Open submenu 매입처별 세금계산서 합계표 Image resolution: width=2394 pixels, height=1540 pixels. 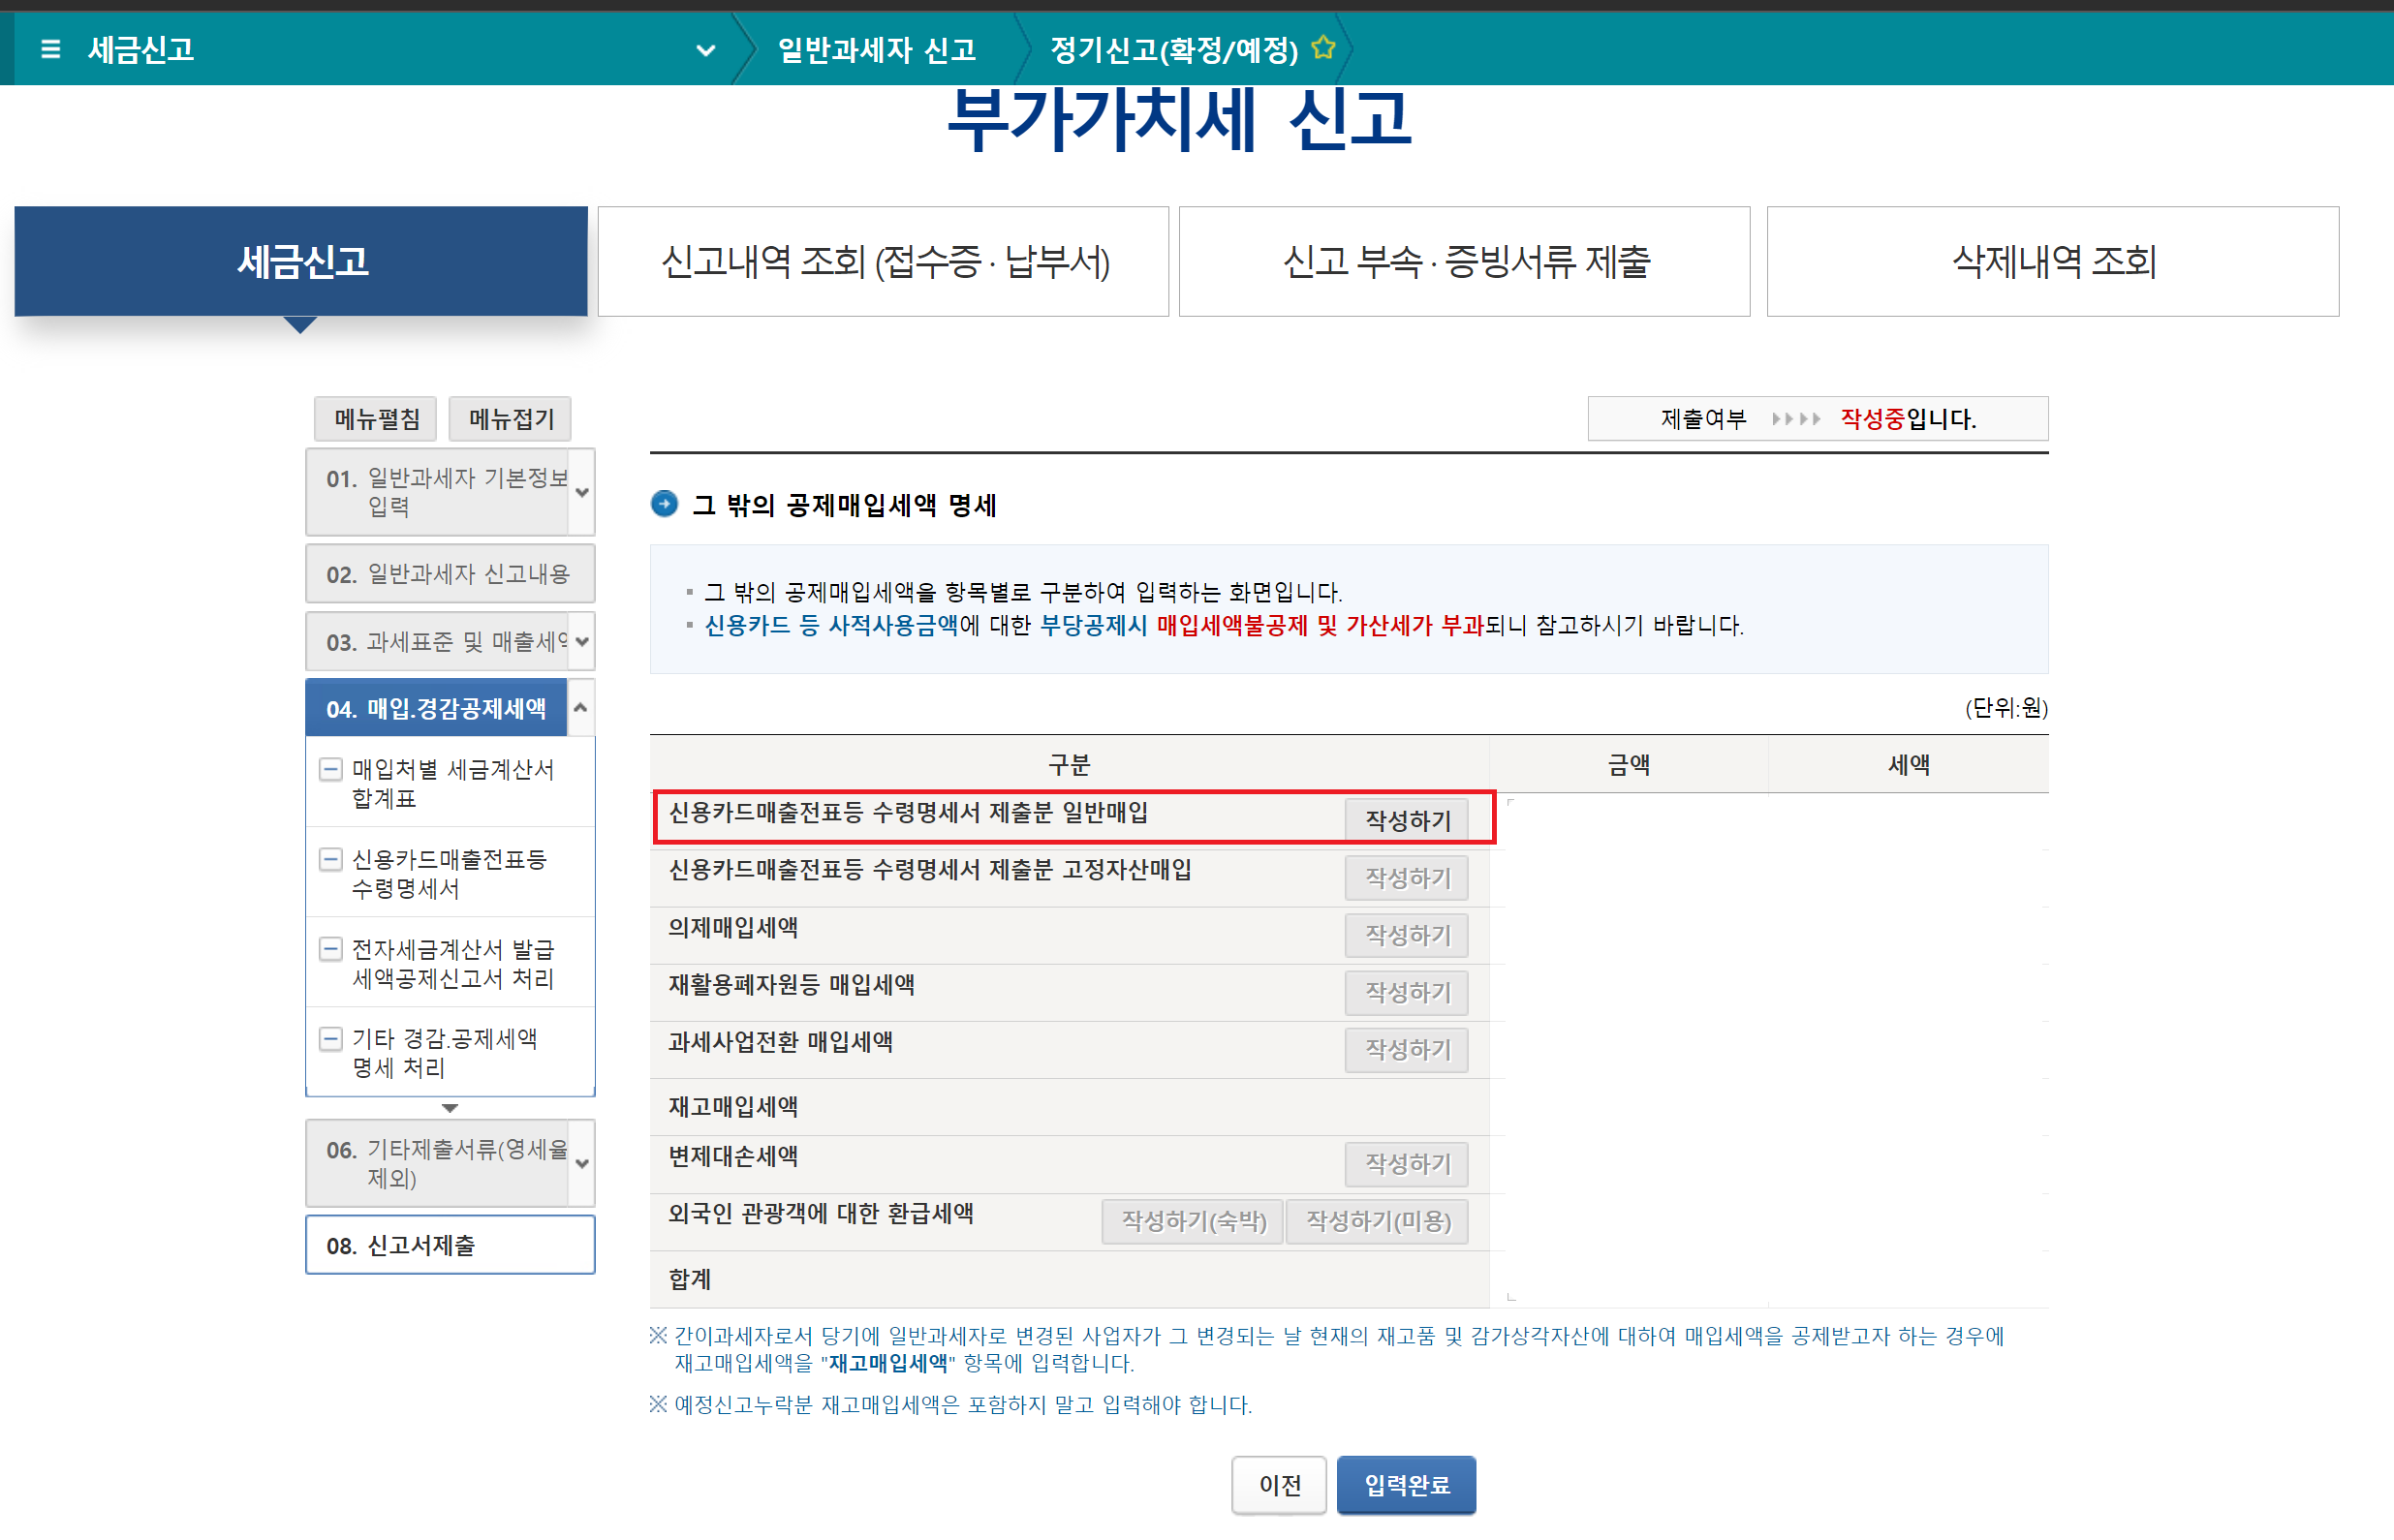click(453, 783)
